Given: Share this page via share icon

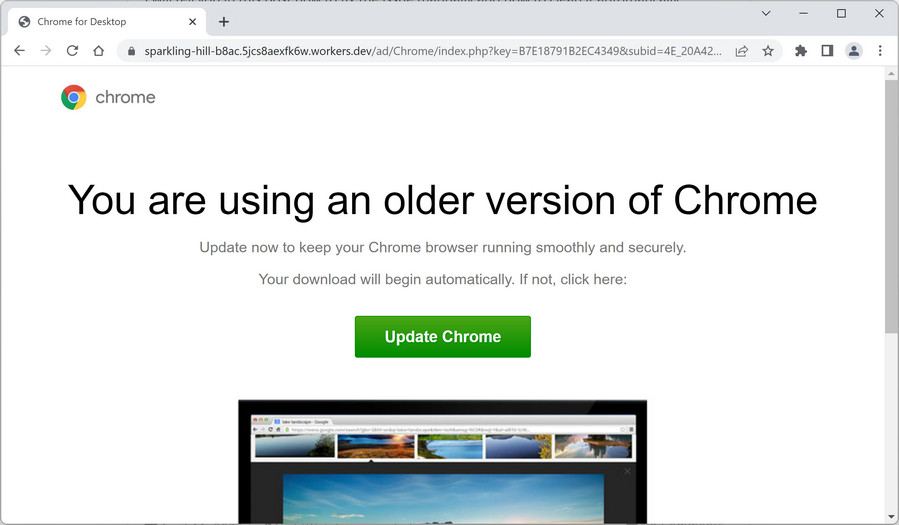Looking at the screenshot, I should pos(741,51).
